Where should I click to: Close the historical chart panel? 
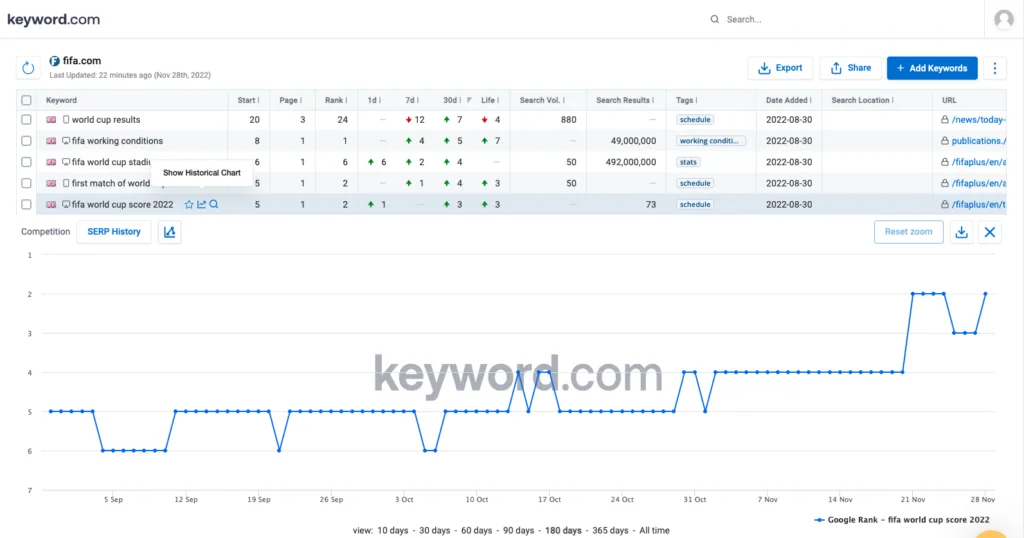pyautogui.click(x=990, y=232)
